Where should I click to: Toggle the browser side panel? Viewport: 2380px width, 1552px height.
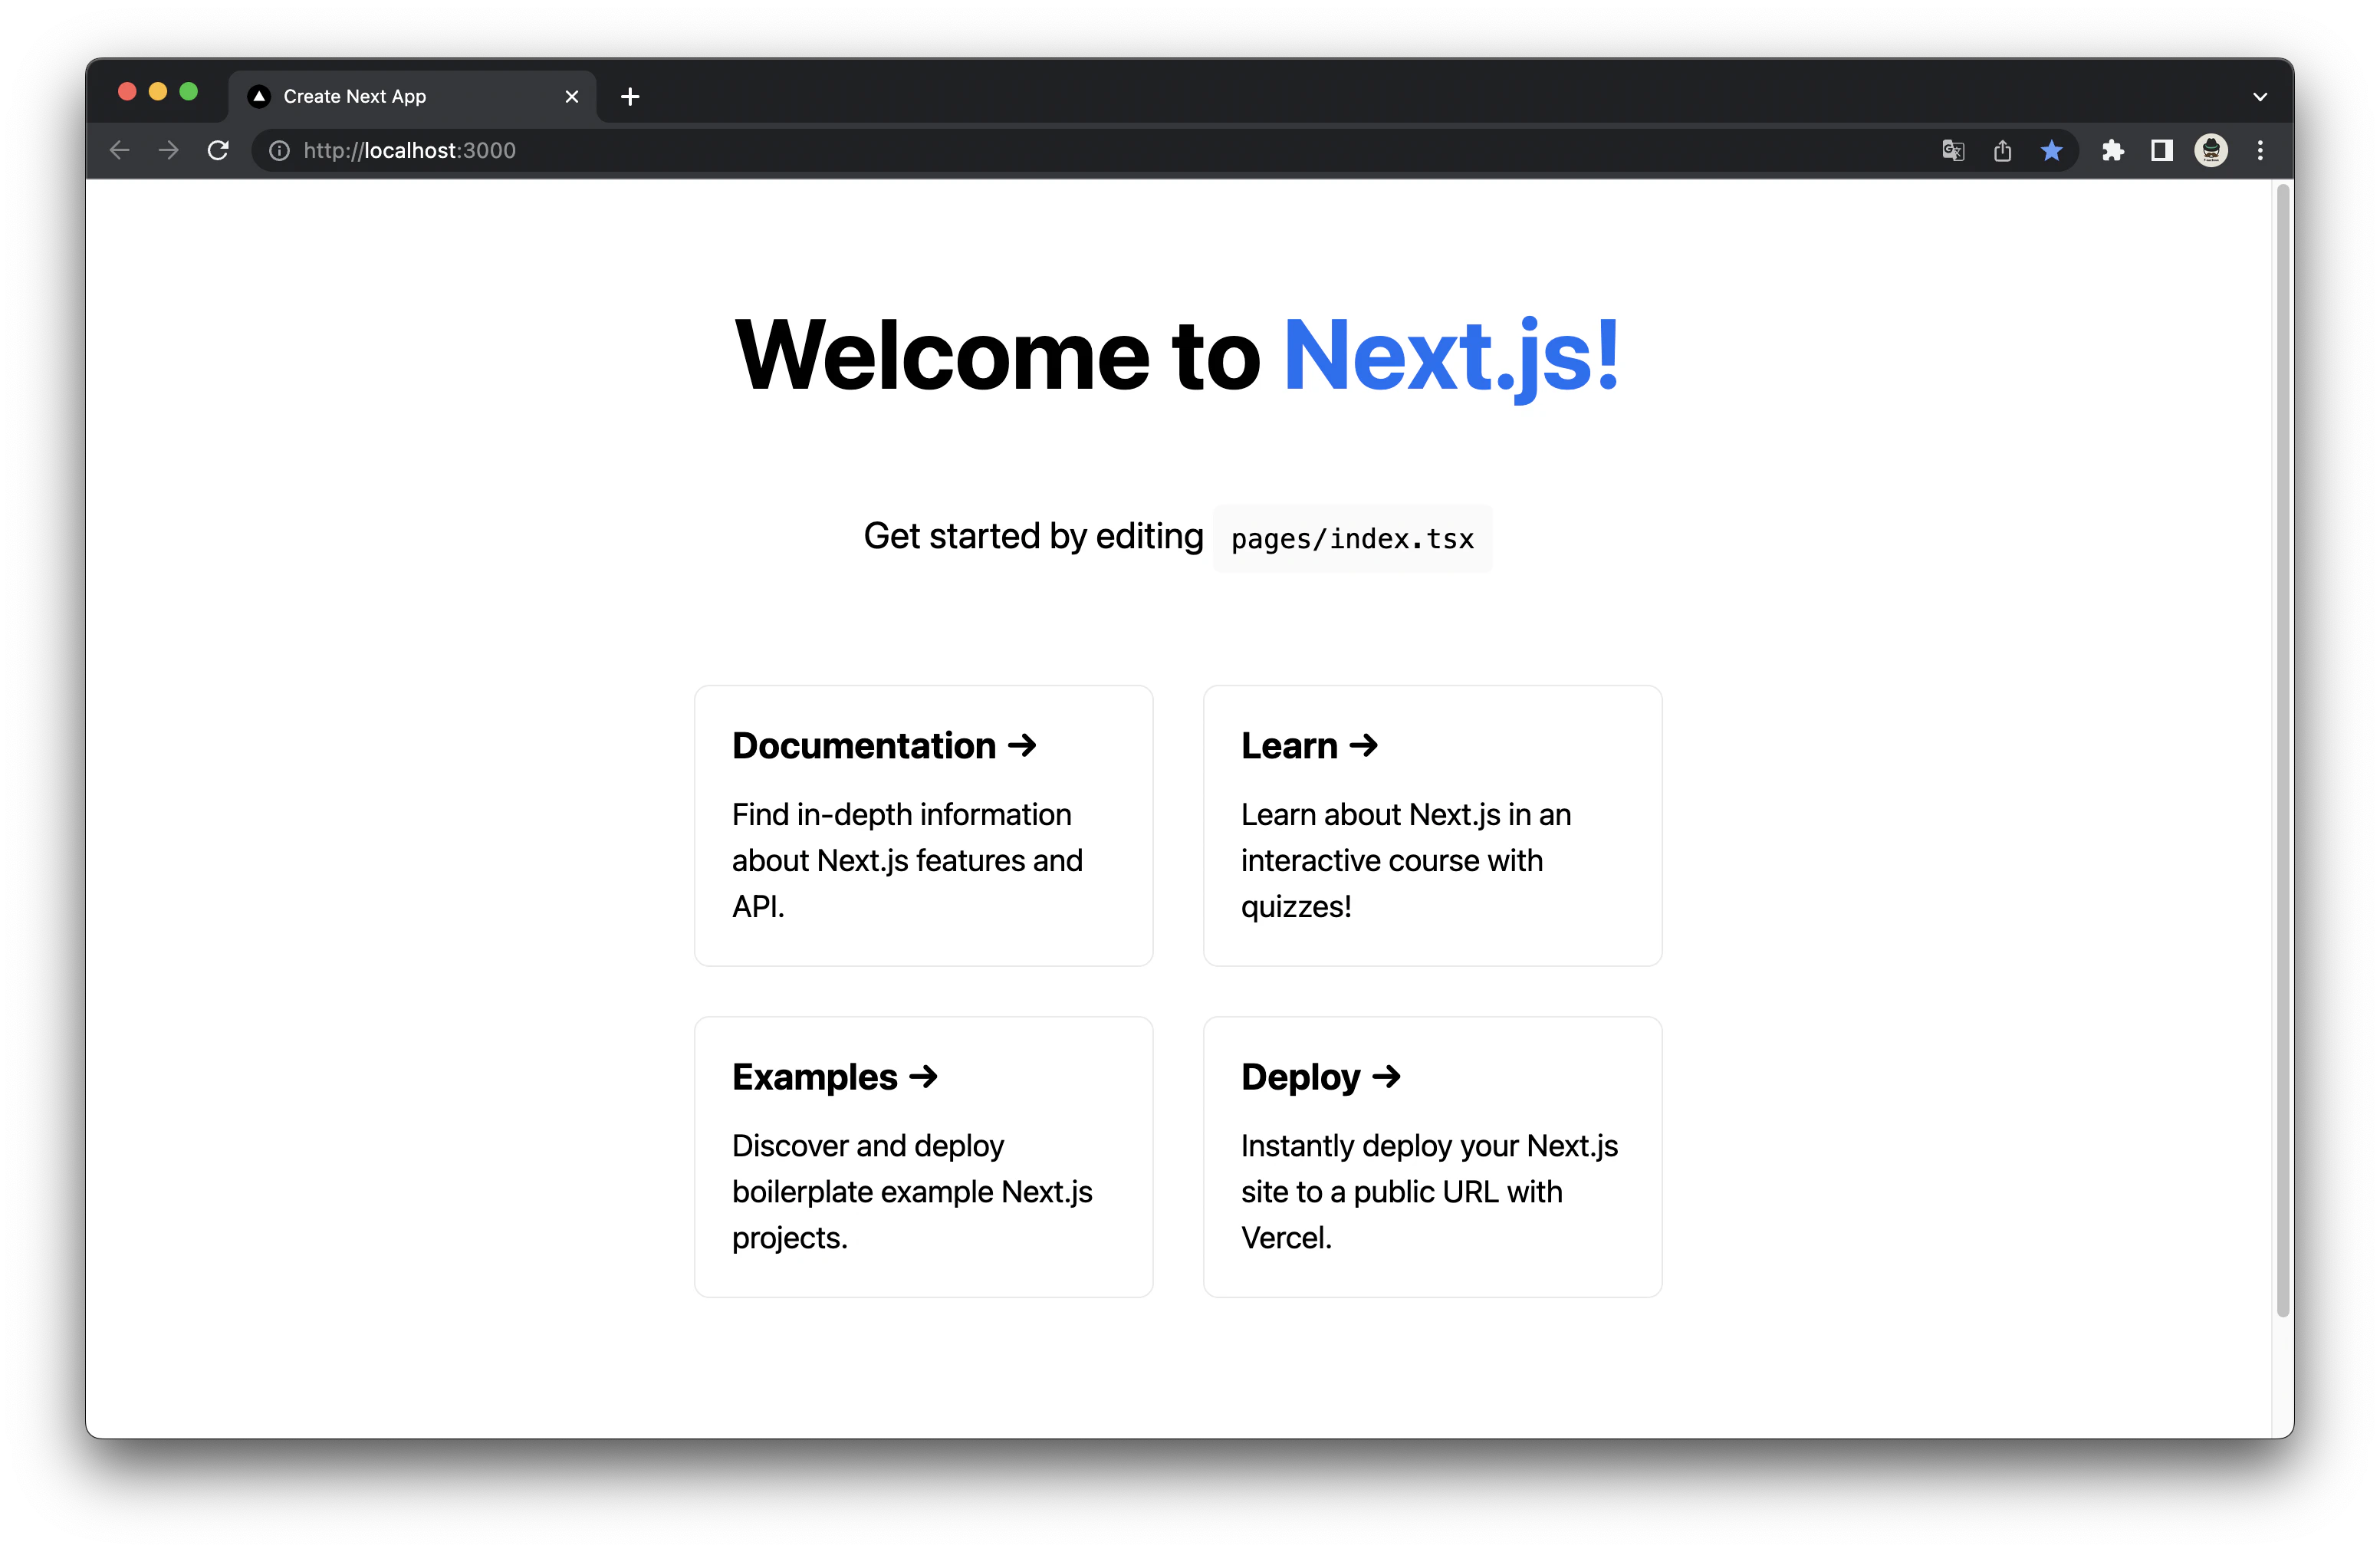click(2161, 150)
